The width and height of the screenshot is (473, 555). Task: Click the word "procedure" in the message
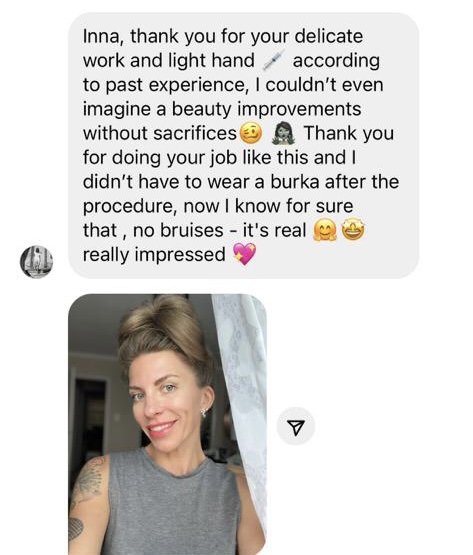coord(130,207)
